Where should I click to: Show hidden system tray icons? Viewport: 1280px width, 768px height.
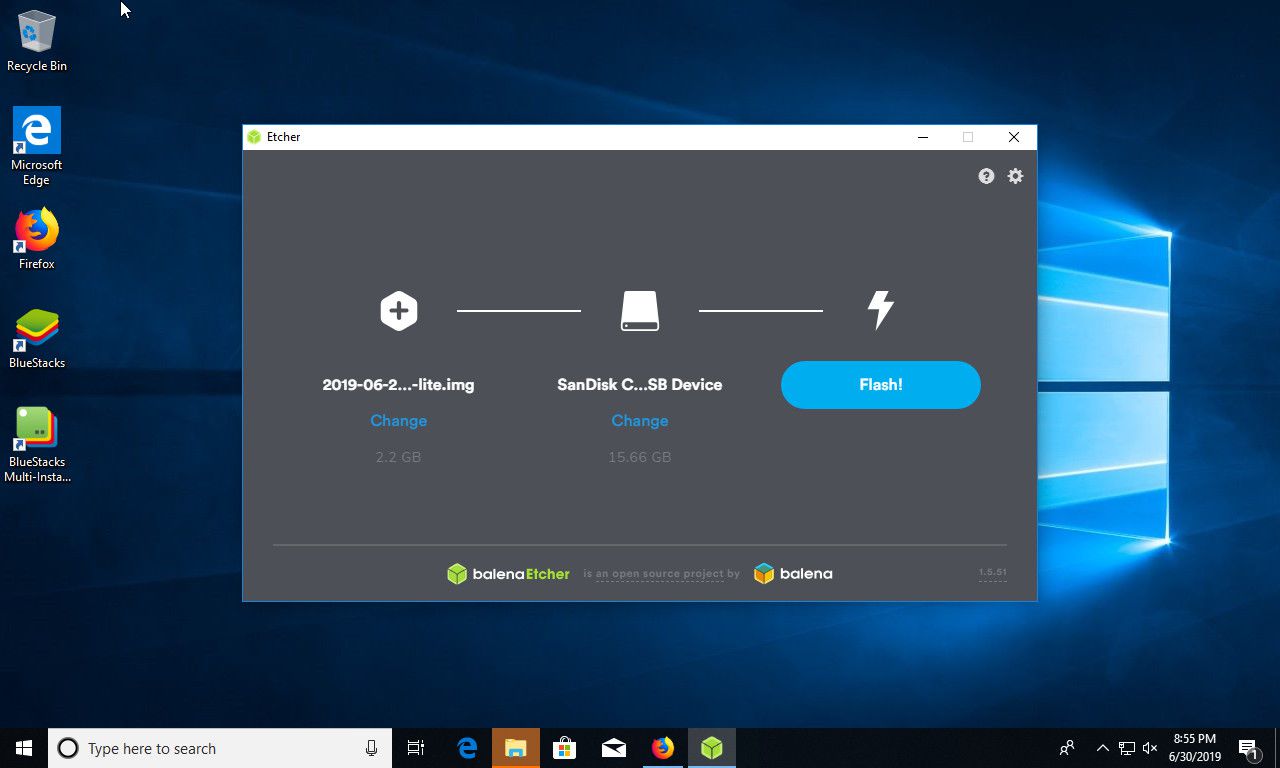(1103, 748)
